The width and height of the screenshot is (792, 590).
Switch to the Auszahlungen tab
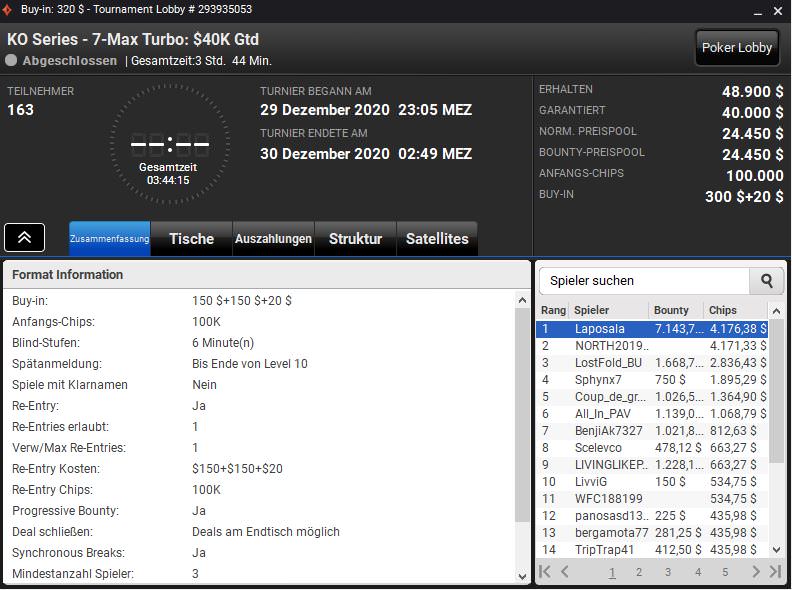pos(273,239)
